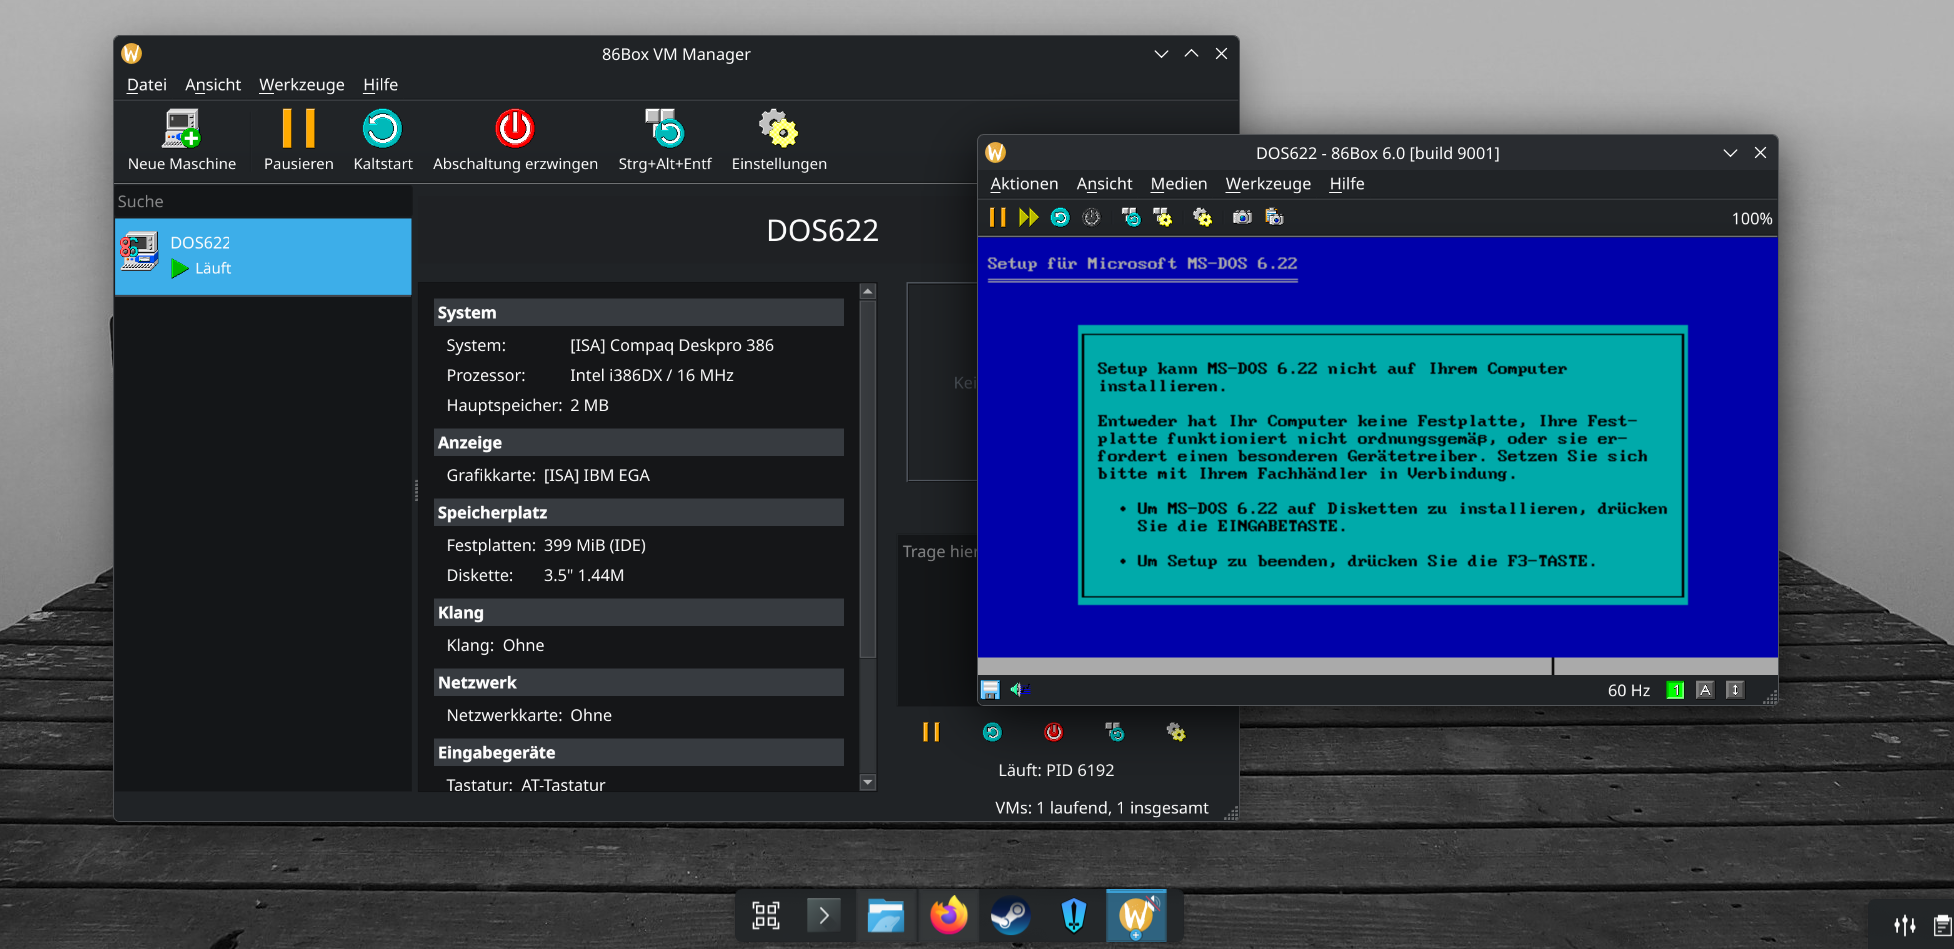The height and width of the screenshot is (949, 1954).
Task: Open Hilfe menu in VM Manager
Action: [x=380, y=85]
